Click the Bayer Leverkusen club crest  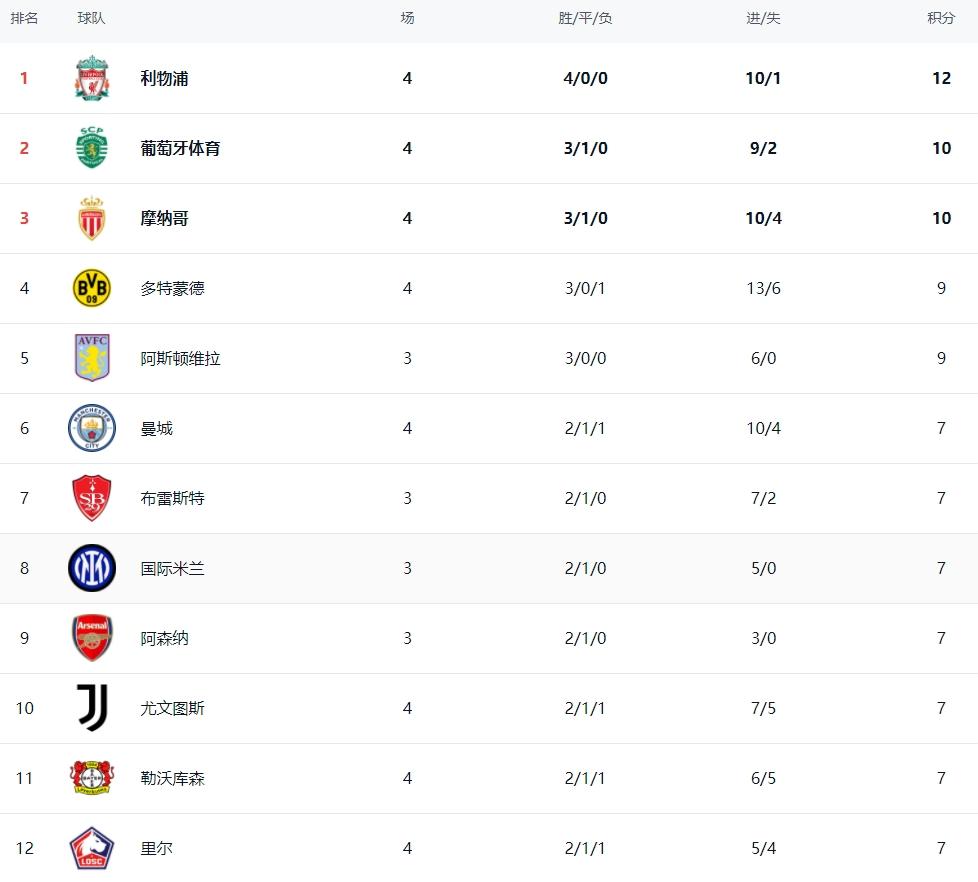tap(92, 778)
